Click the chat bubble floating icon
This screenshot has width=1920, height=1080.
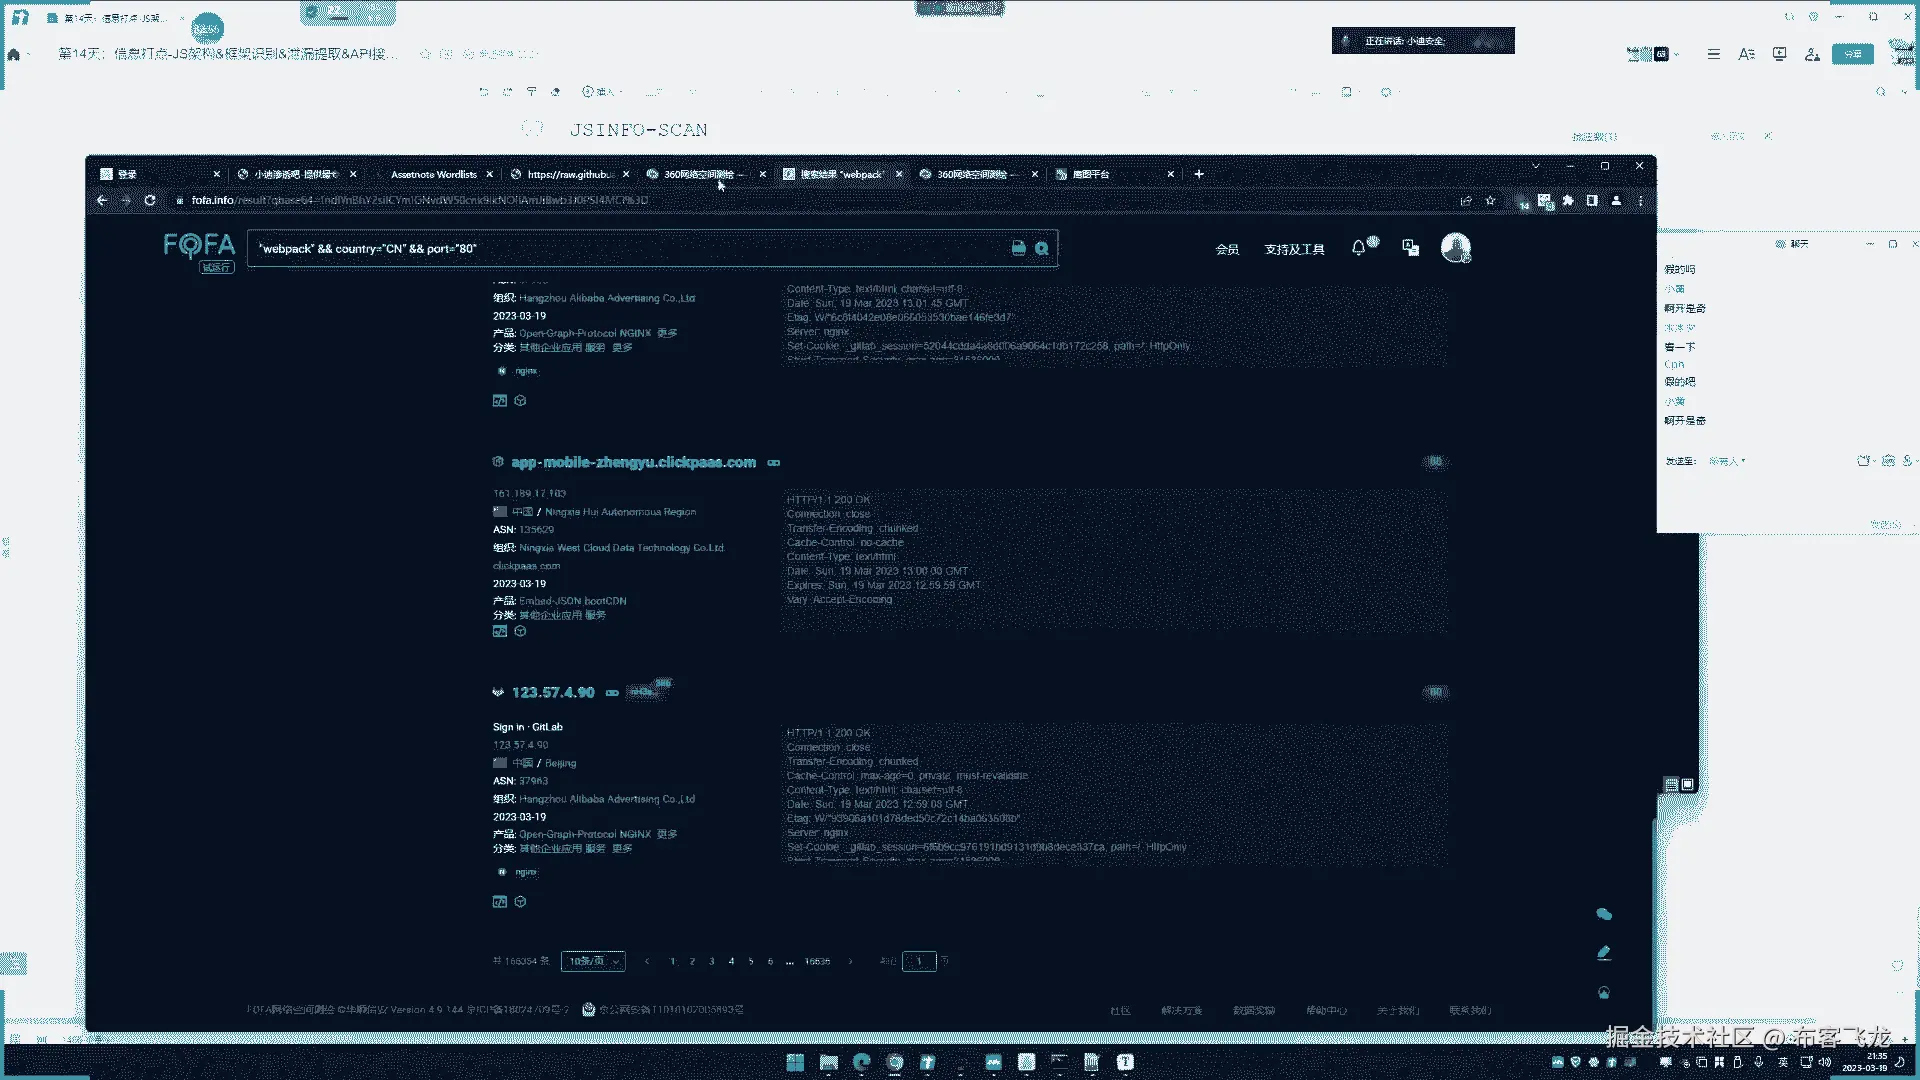coord(1604,914)
